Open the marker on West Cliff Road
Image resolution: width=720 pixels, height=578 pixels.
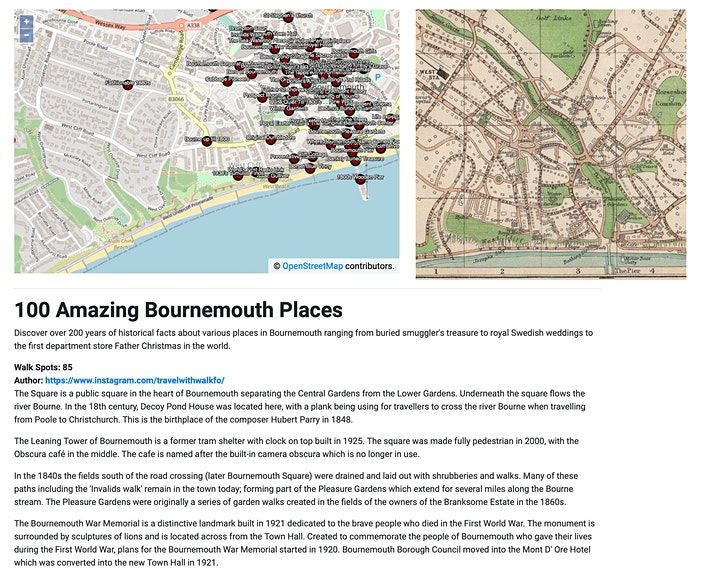[x=207, y=141]
